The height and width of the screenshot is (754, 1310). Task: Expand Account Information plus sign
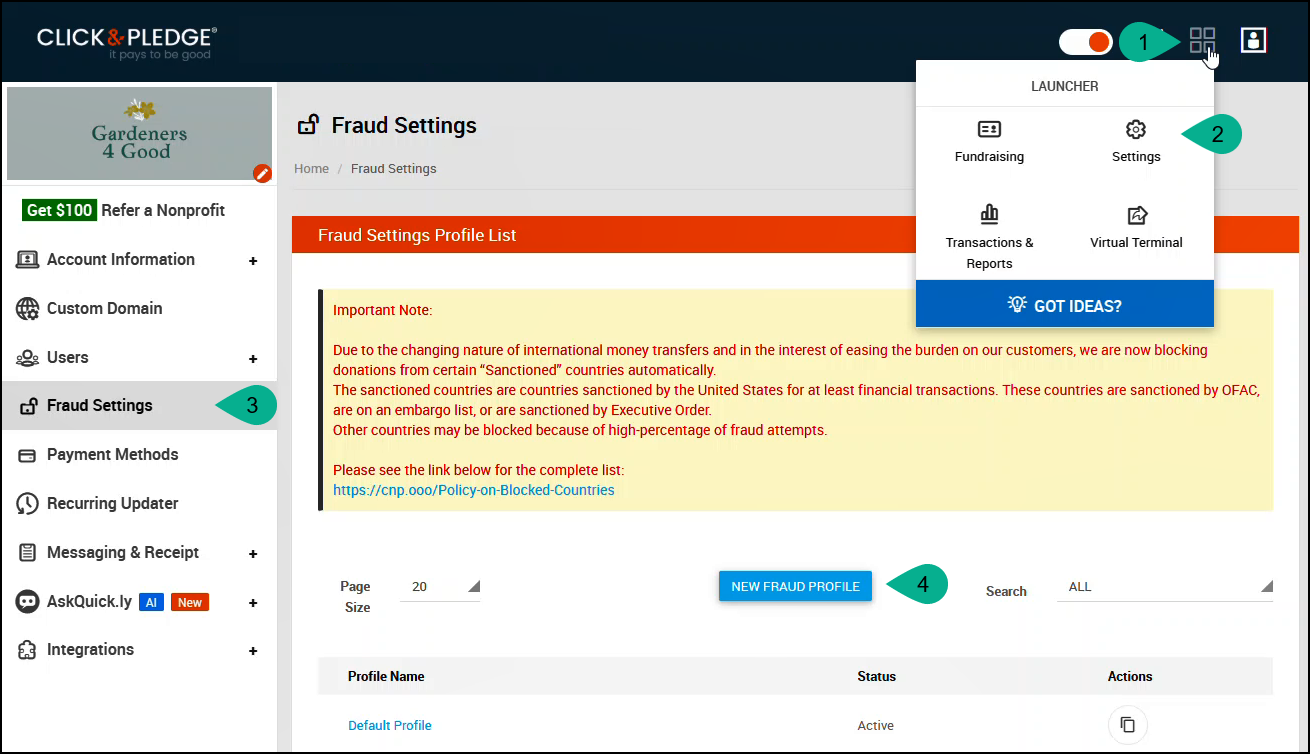pos(253,261)
